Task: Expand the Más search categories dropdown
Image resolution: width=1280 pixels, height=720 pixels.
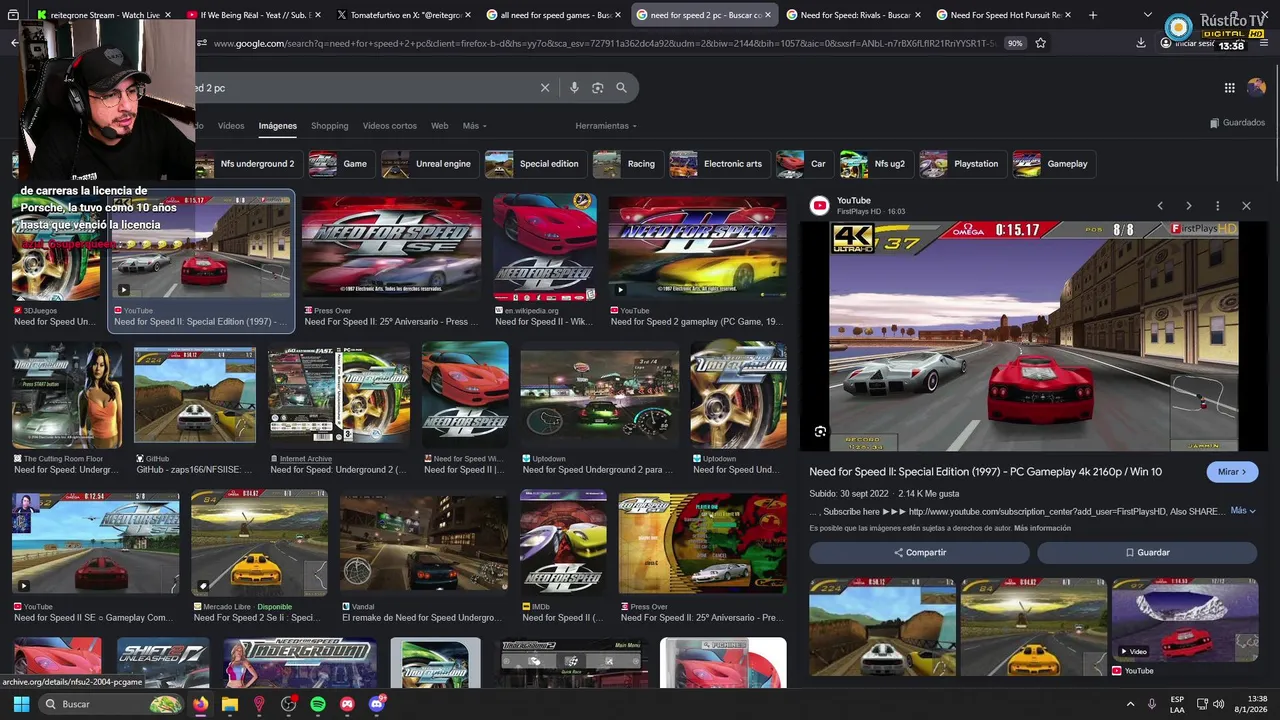Action: (x=474, y=126)
